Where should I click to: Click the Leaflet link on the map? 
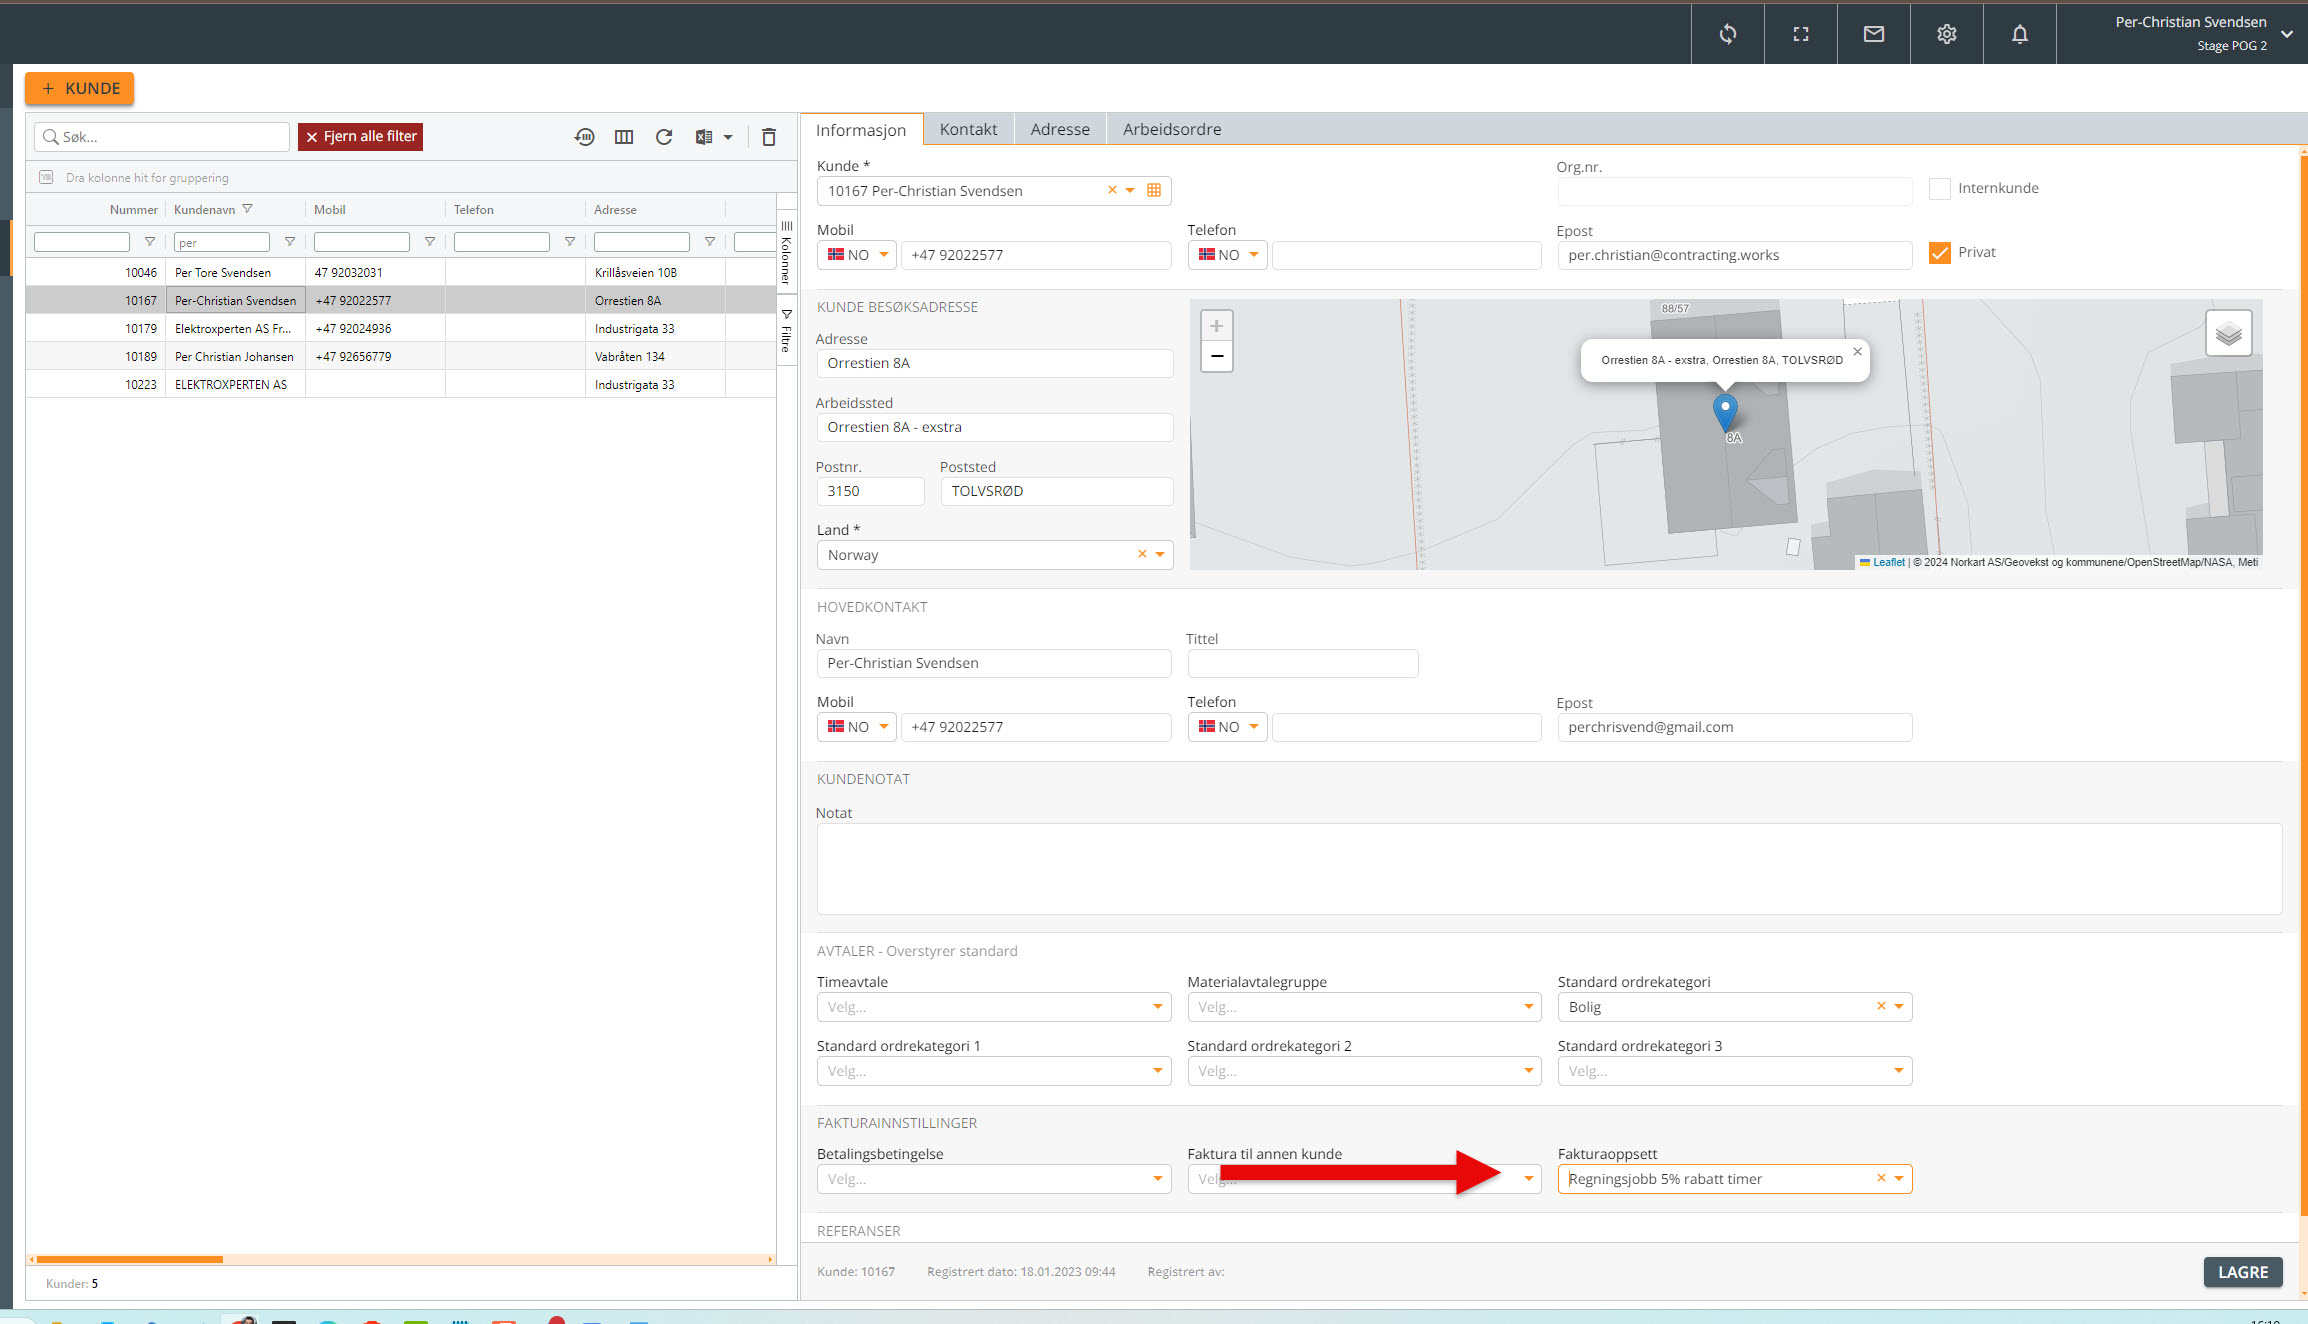[x=1888, y=562]
